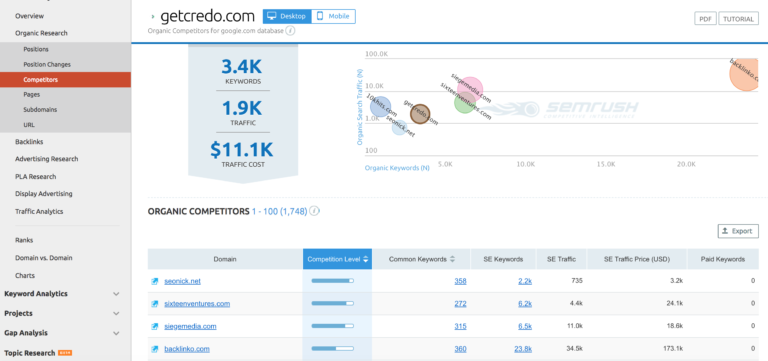Open Overview in the sidebar
Screen dimensions: 768x361
click(x=29, y=16)
